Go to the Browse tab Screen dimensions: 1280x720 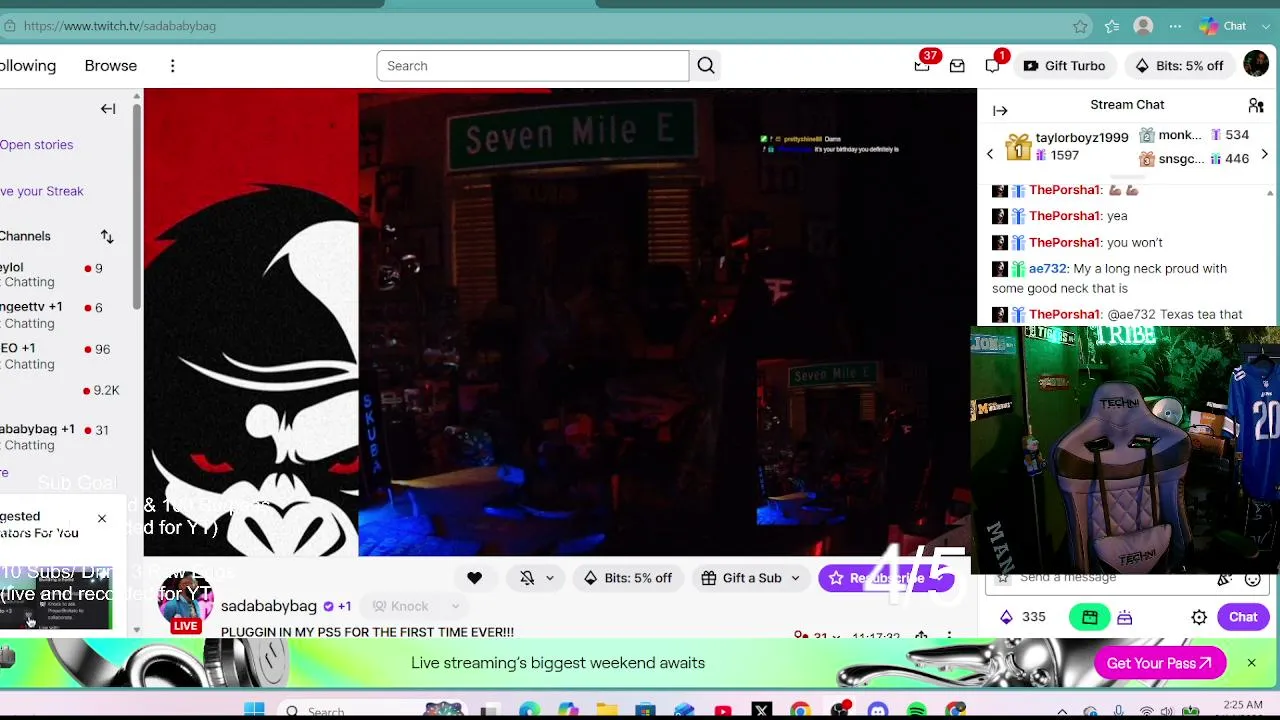pyautogui.click(x=111, y=66)
